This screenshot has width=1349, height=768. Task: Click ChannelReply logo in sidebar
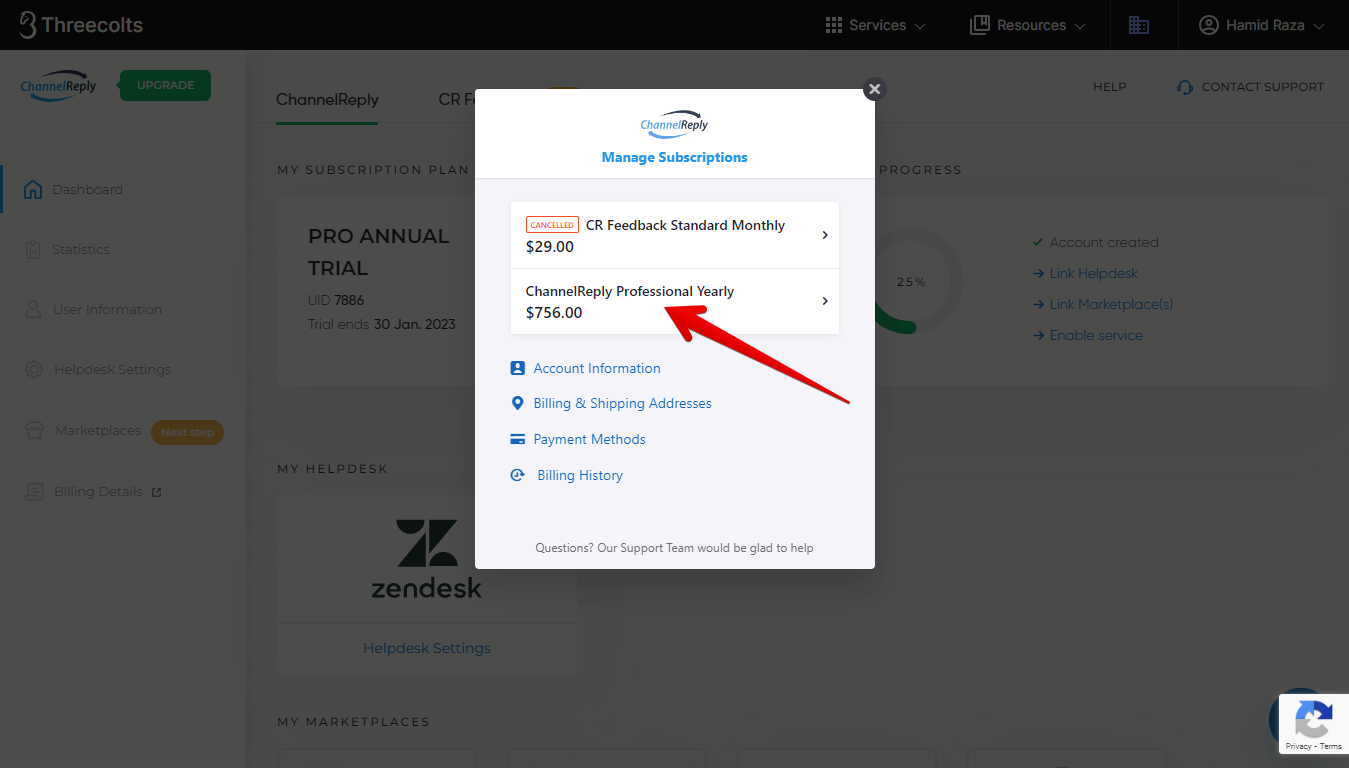click(x=59, y=86)
